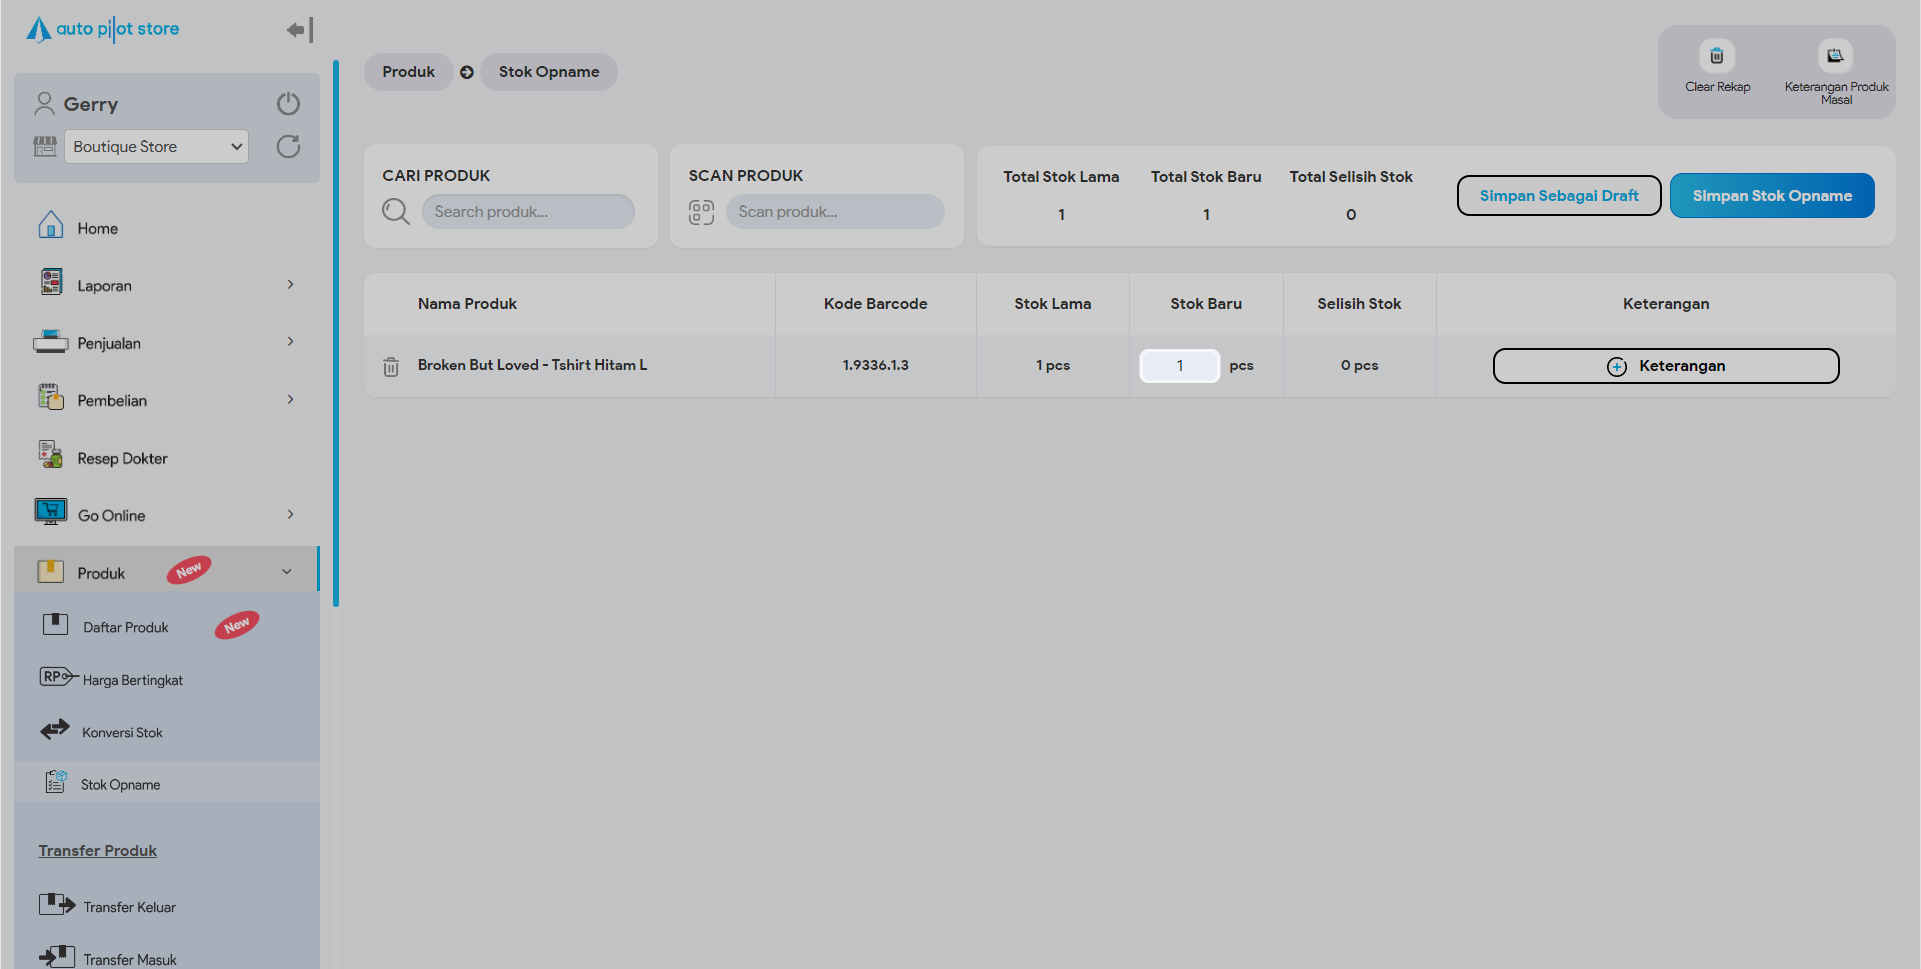Add Keterangan for the product row
1921x969 pixels.
[1665, 366]
